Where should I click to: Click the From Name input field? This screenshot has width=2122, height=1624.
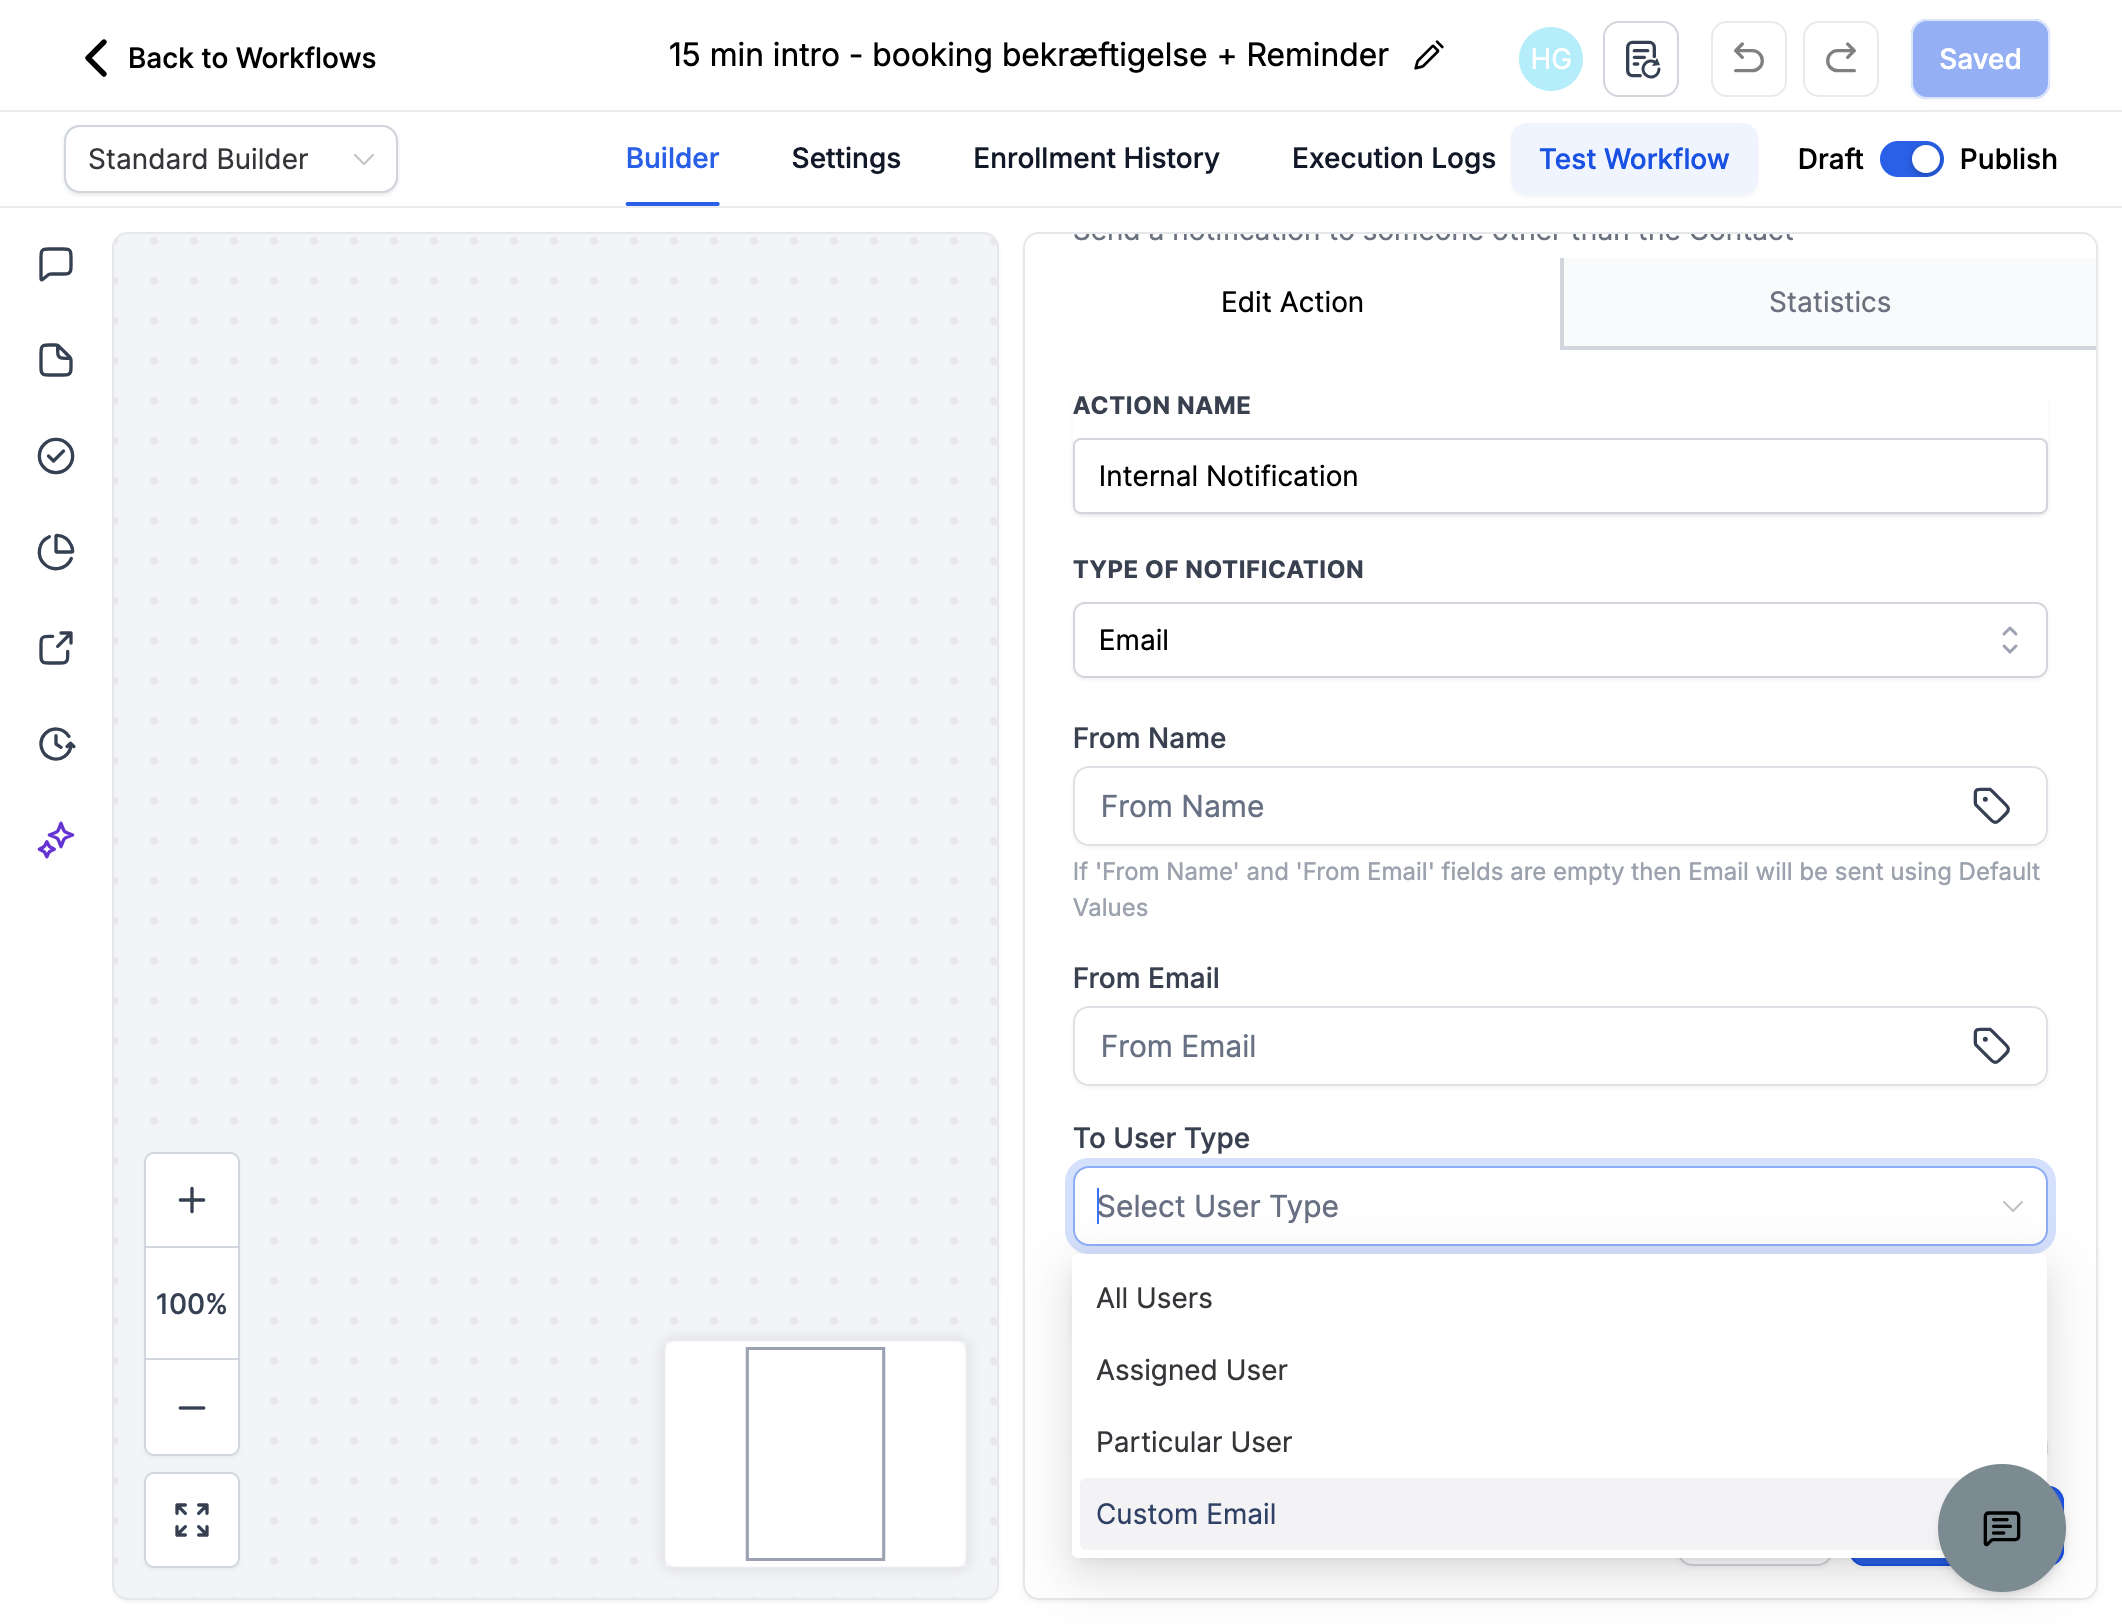point(1560,806)
